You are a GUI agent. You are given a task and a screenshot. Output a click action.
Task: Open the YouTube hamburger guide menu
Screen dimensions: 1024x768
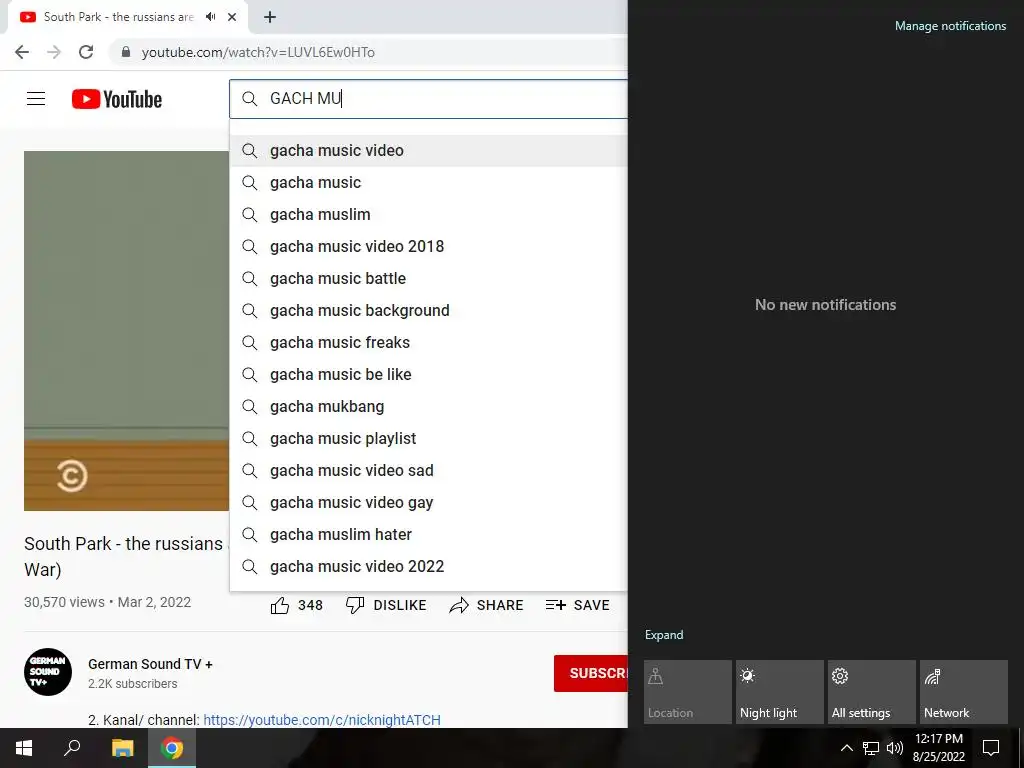click(36, 99)
